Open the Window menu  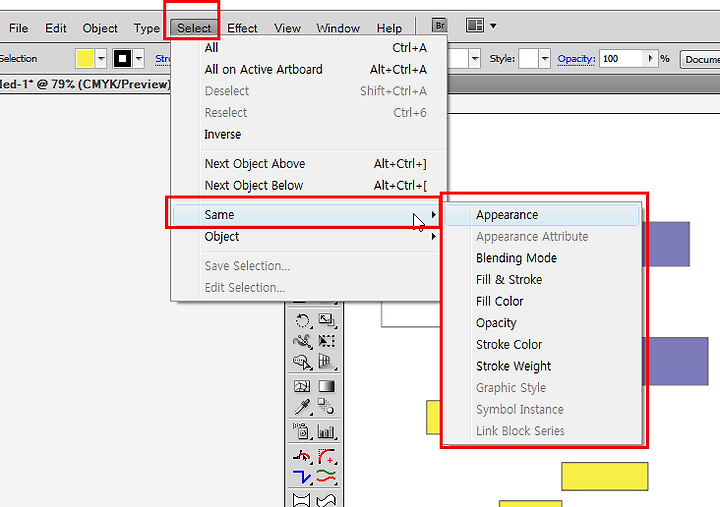point(338,28)
